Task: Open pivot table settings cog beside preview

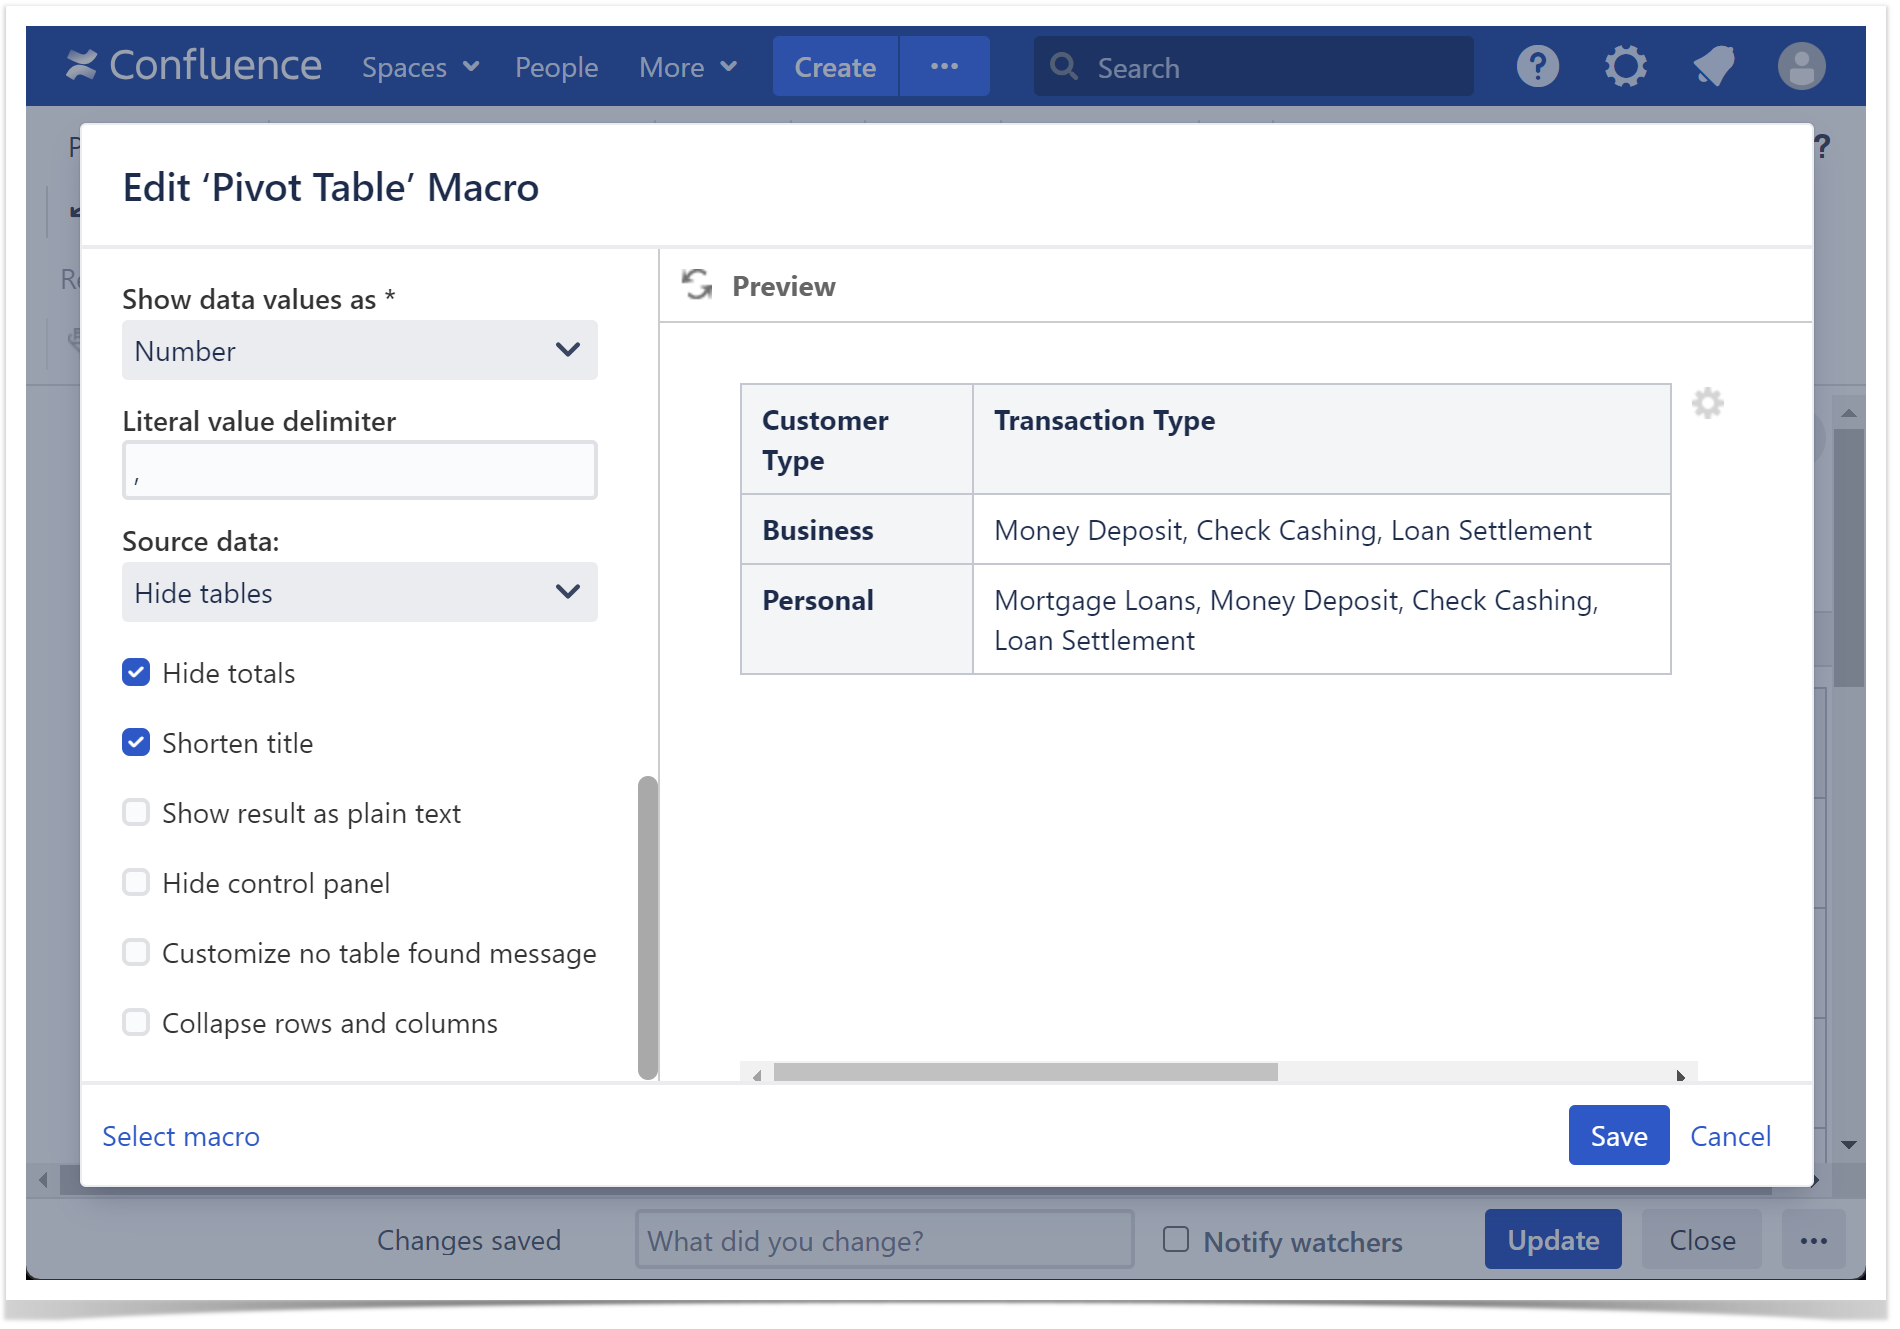Action: [1707, 403]
